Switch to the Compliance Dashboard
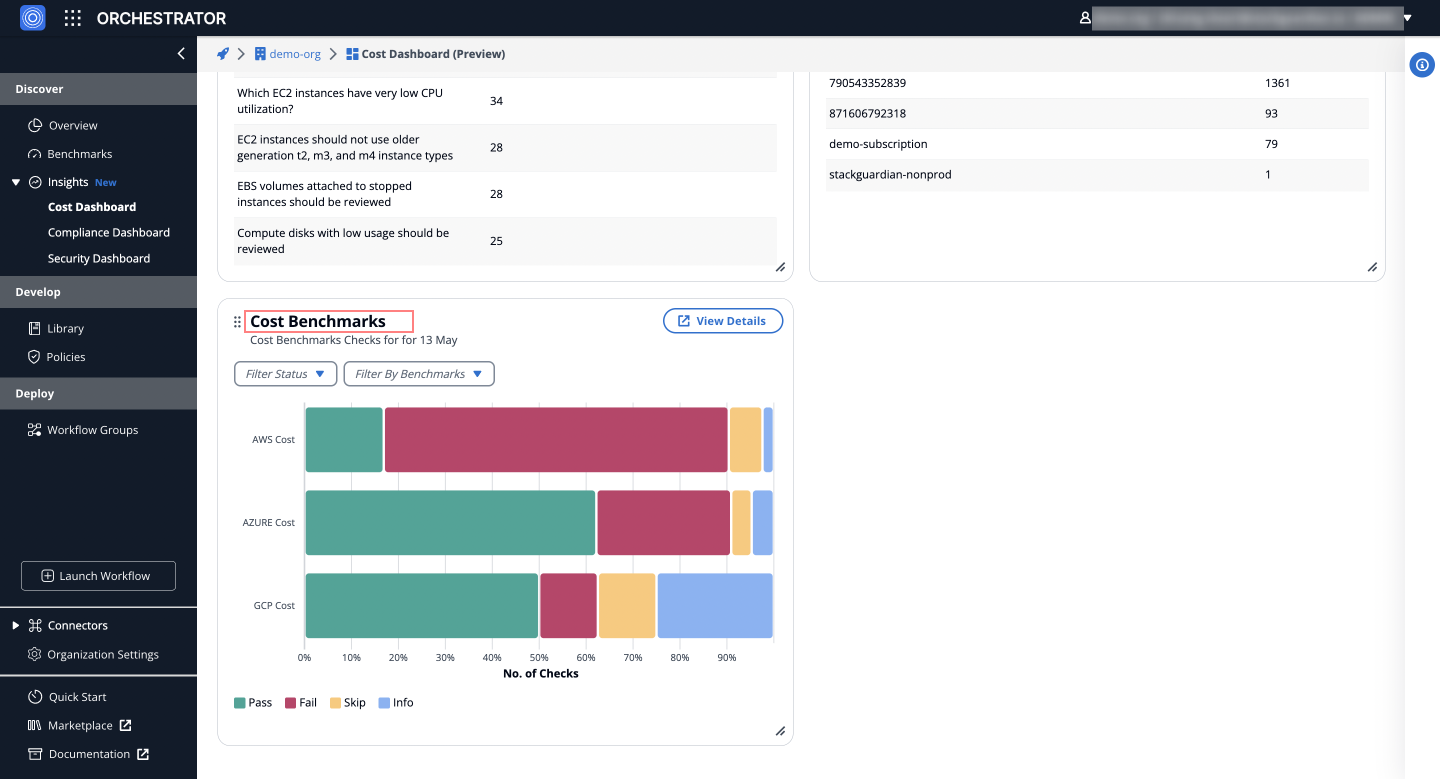1440x779 pixels. tap(109, 232)
